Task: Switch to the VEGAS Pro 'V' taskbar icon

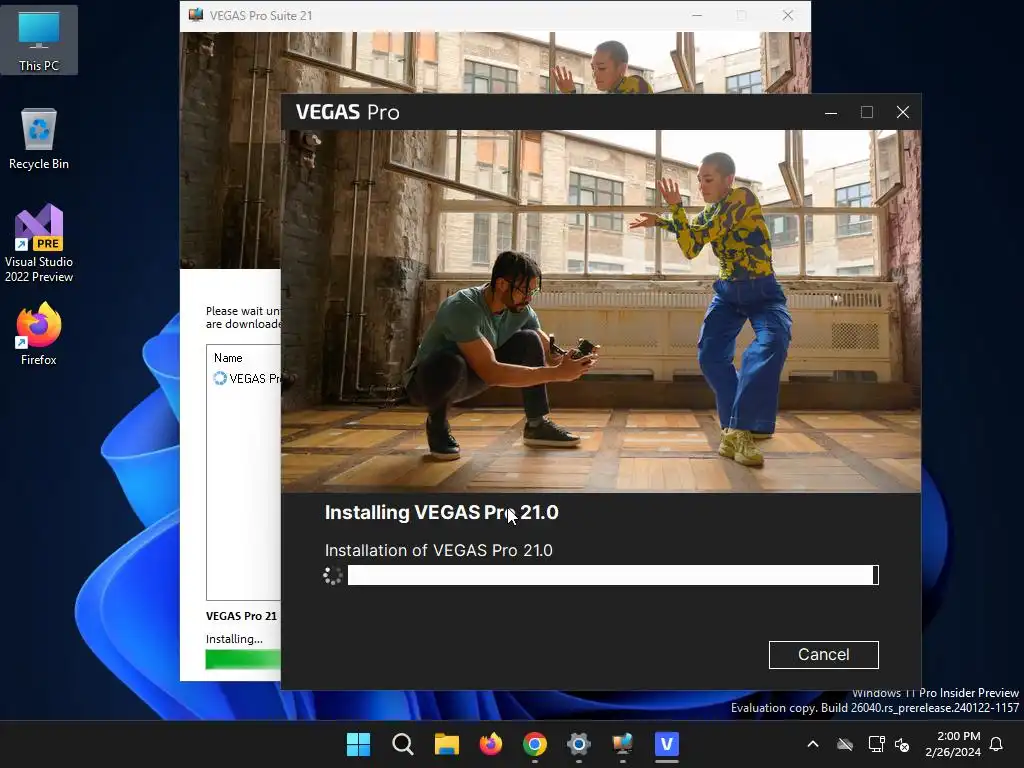Action: pos(667,744)
